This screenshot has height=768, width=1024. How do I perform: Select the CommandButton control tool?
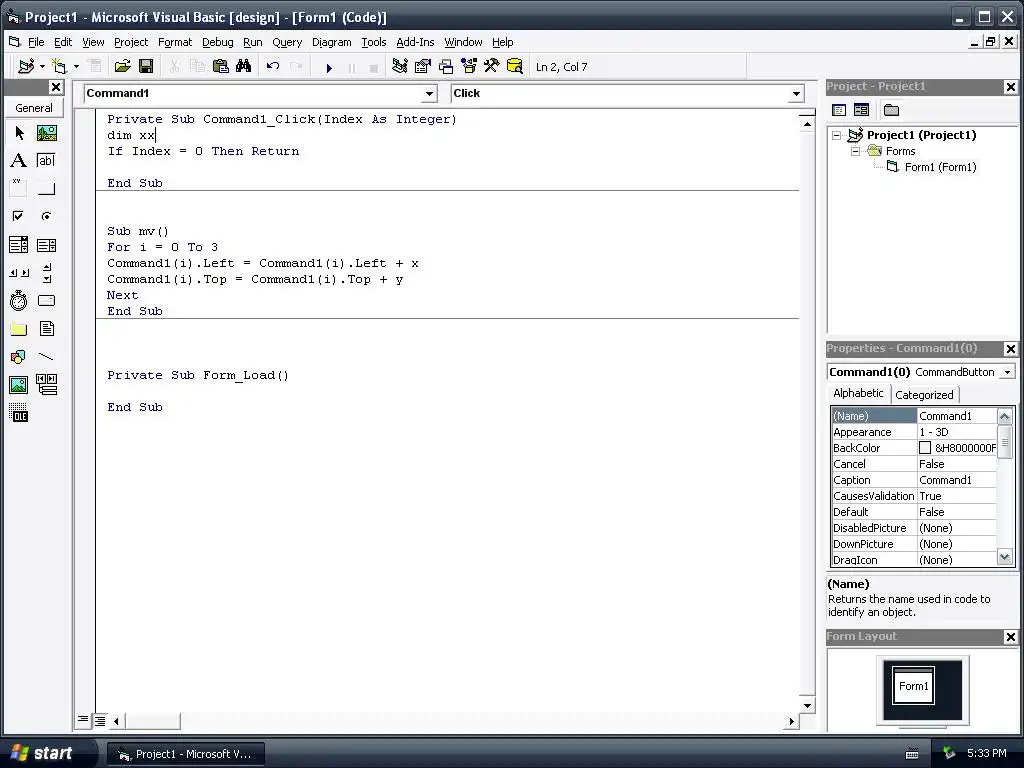coord(46,189)
